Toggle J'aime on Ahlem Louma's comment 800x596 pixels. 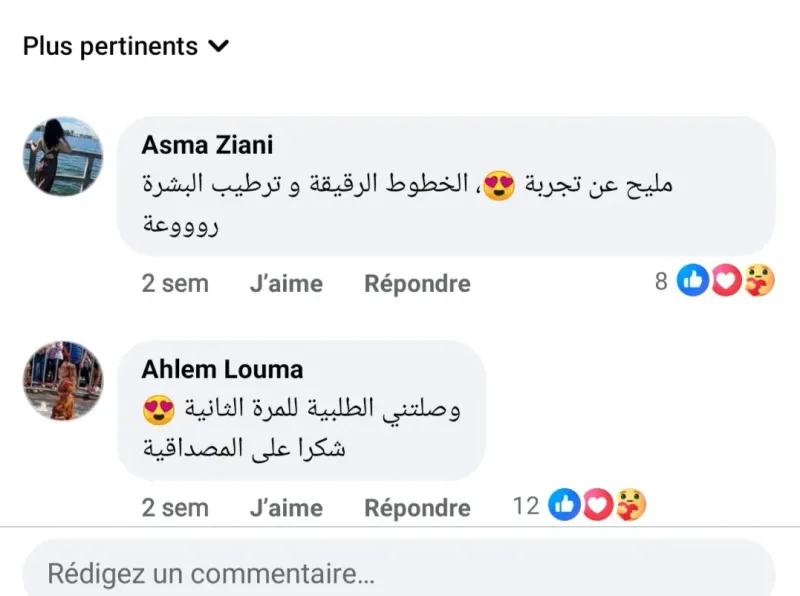click(285, 508)
